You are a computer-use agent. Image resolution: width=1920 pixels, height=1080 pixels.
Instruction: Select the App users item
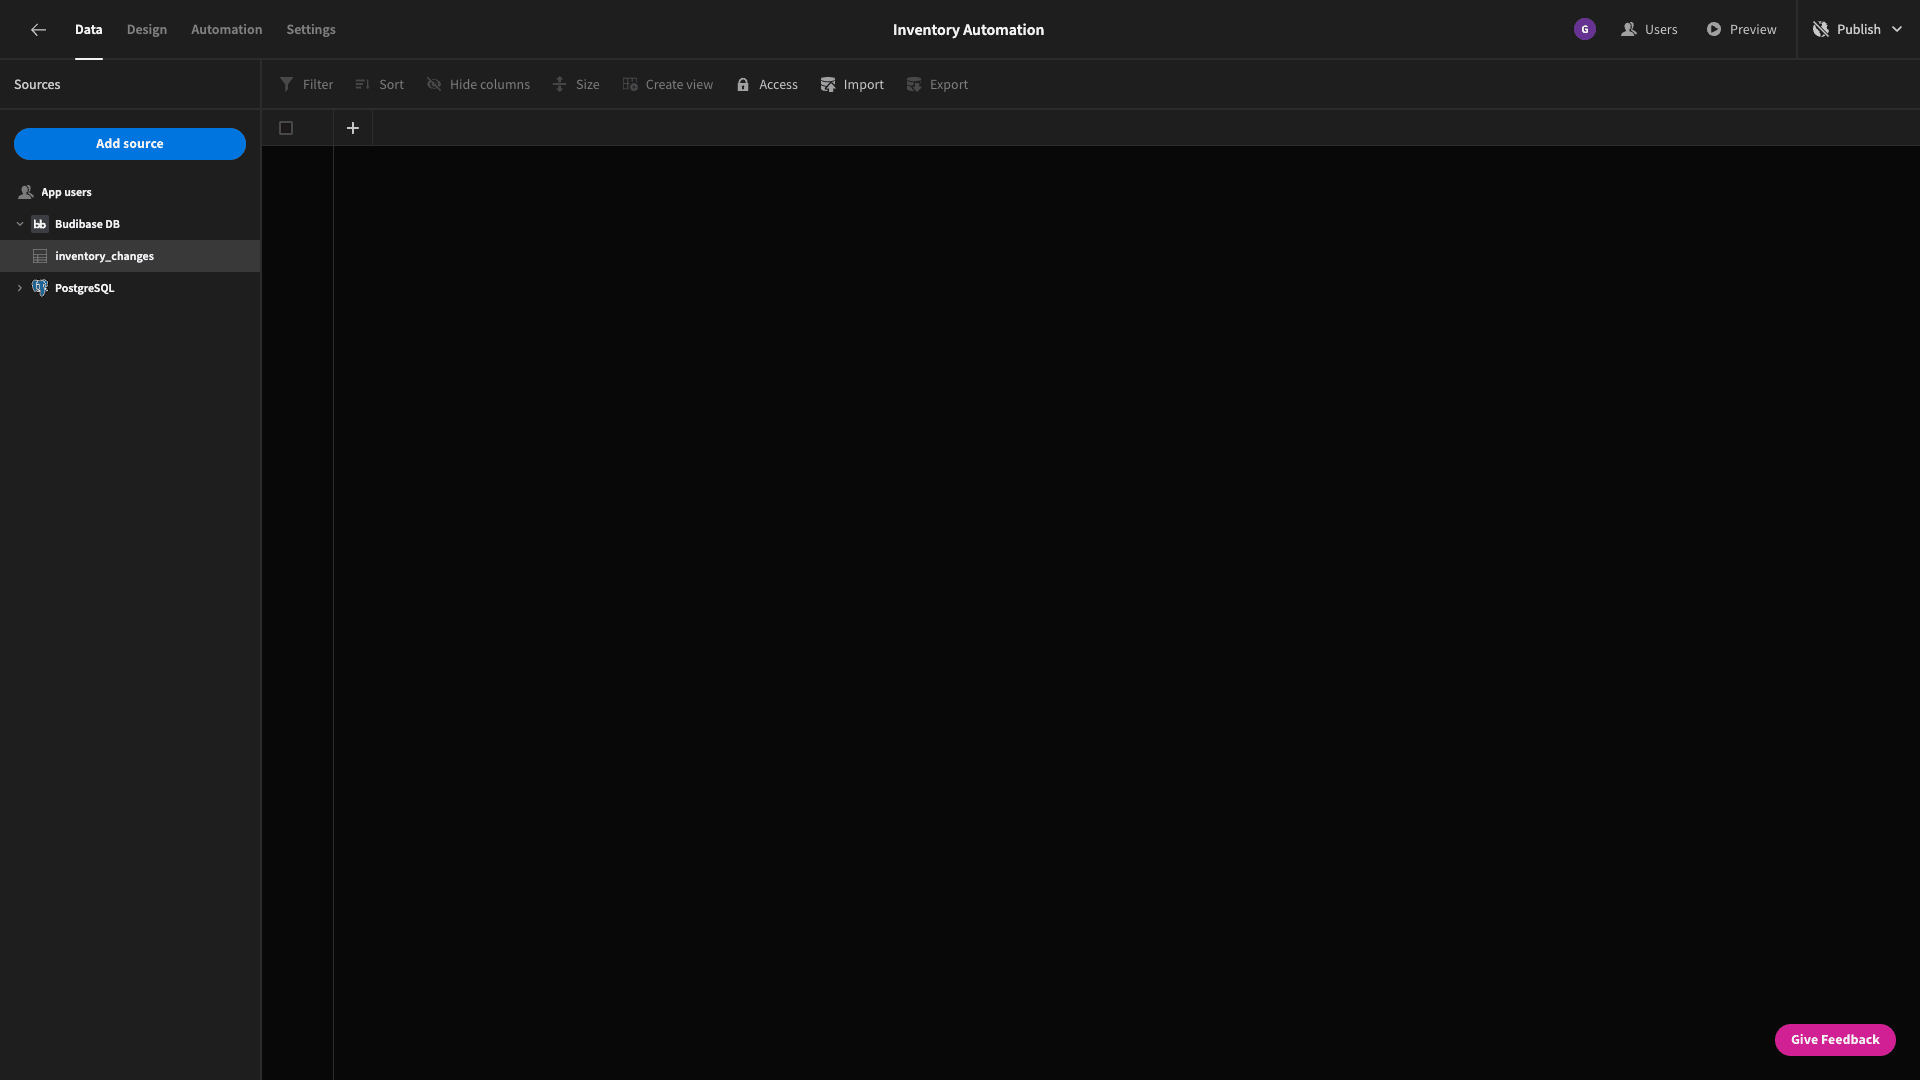point(130,192)
